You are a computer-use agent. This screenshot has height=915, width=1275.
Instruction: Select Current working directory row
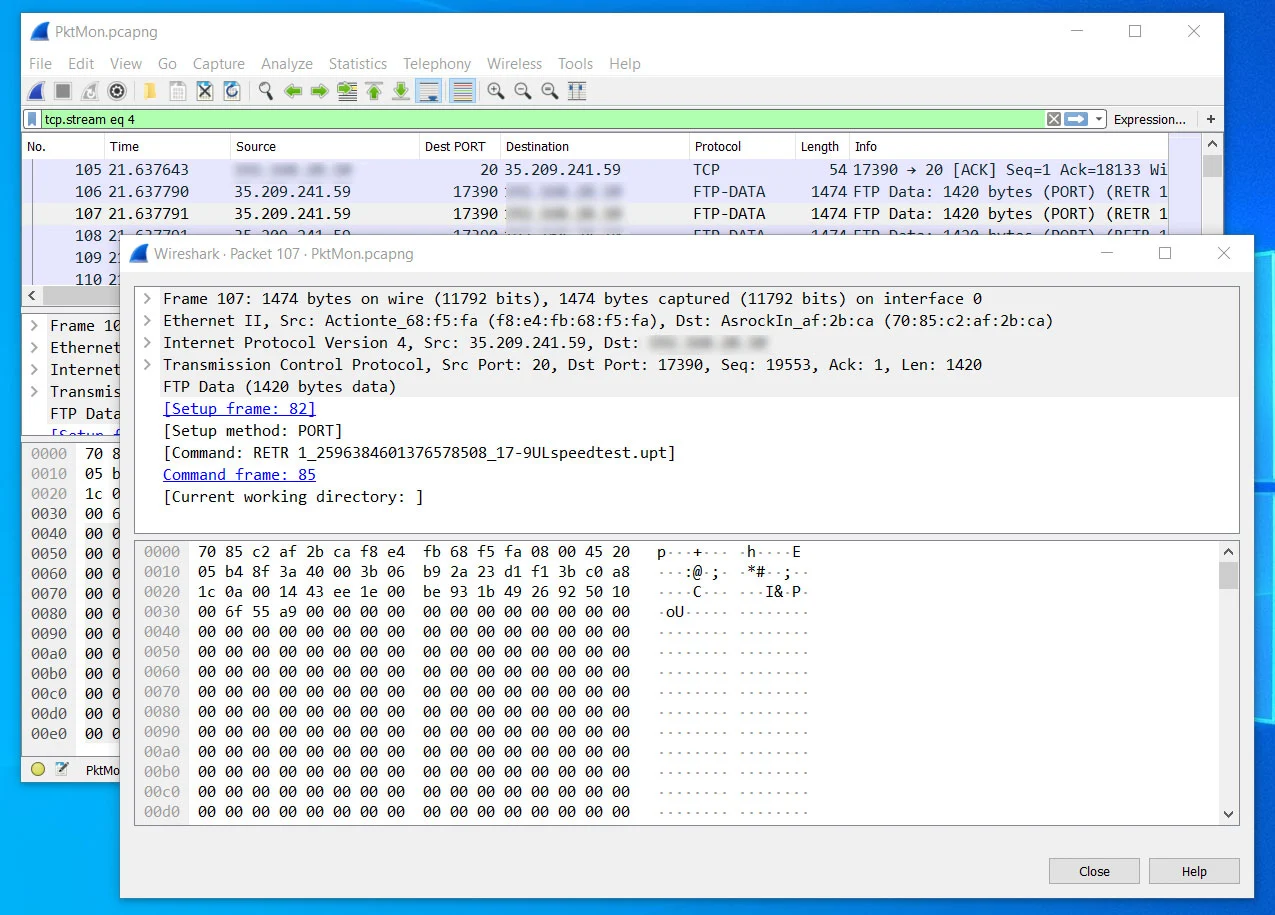pyautogui.click(x=687, y=497)
